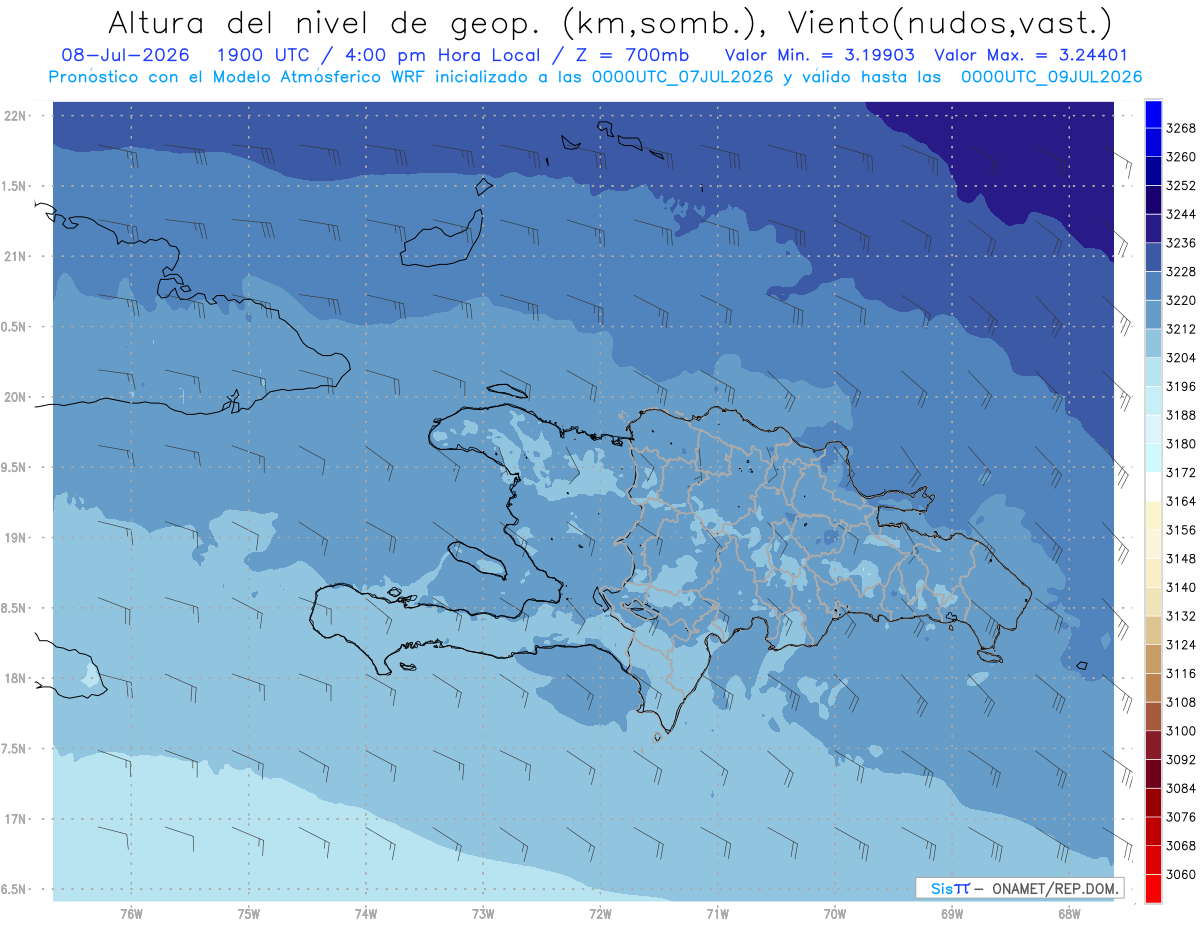Click the 3132 colorbar value
The image size is (1200, 927).
click(x=1181, y=616)
